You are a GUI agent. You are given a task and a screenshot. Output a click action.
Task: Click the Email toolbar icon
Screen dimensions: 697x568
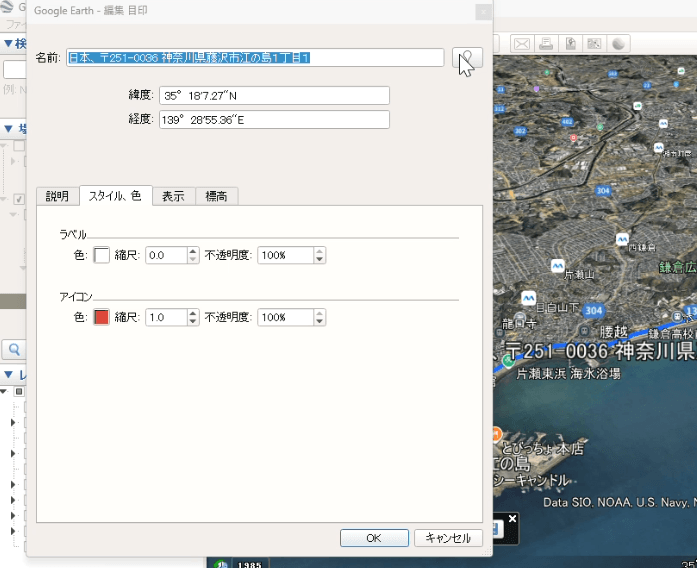click(521, 44)
